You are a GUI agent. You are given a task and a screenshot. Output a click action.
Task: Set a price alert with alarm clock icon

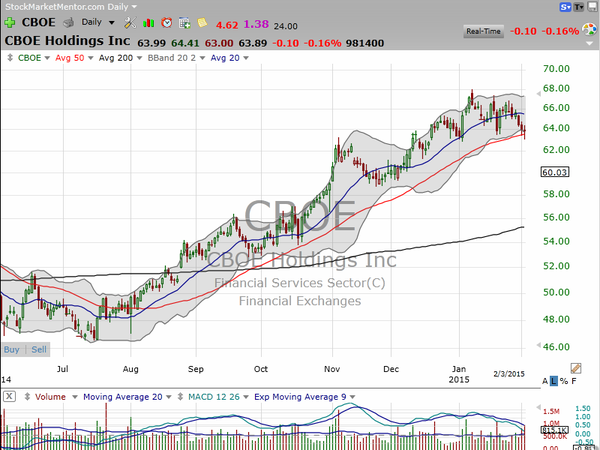click(166, 23)
